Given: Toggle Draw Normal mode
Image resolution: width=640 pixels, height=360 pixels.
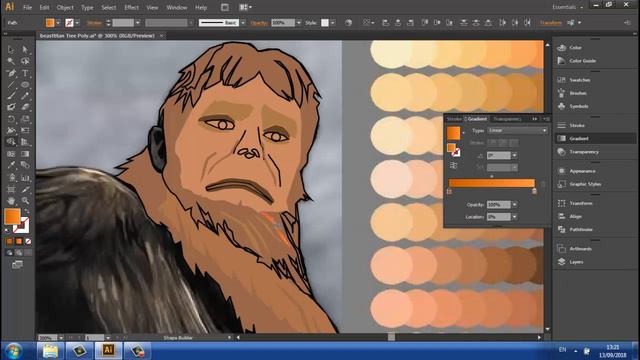Looking at the screenshot, I should click(9, 253).
